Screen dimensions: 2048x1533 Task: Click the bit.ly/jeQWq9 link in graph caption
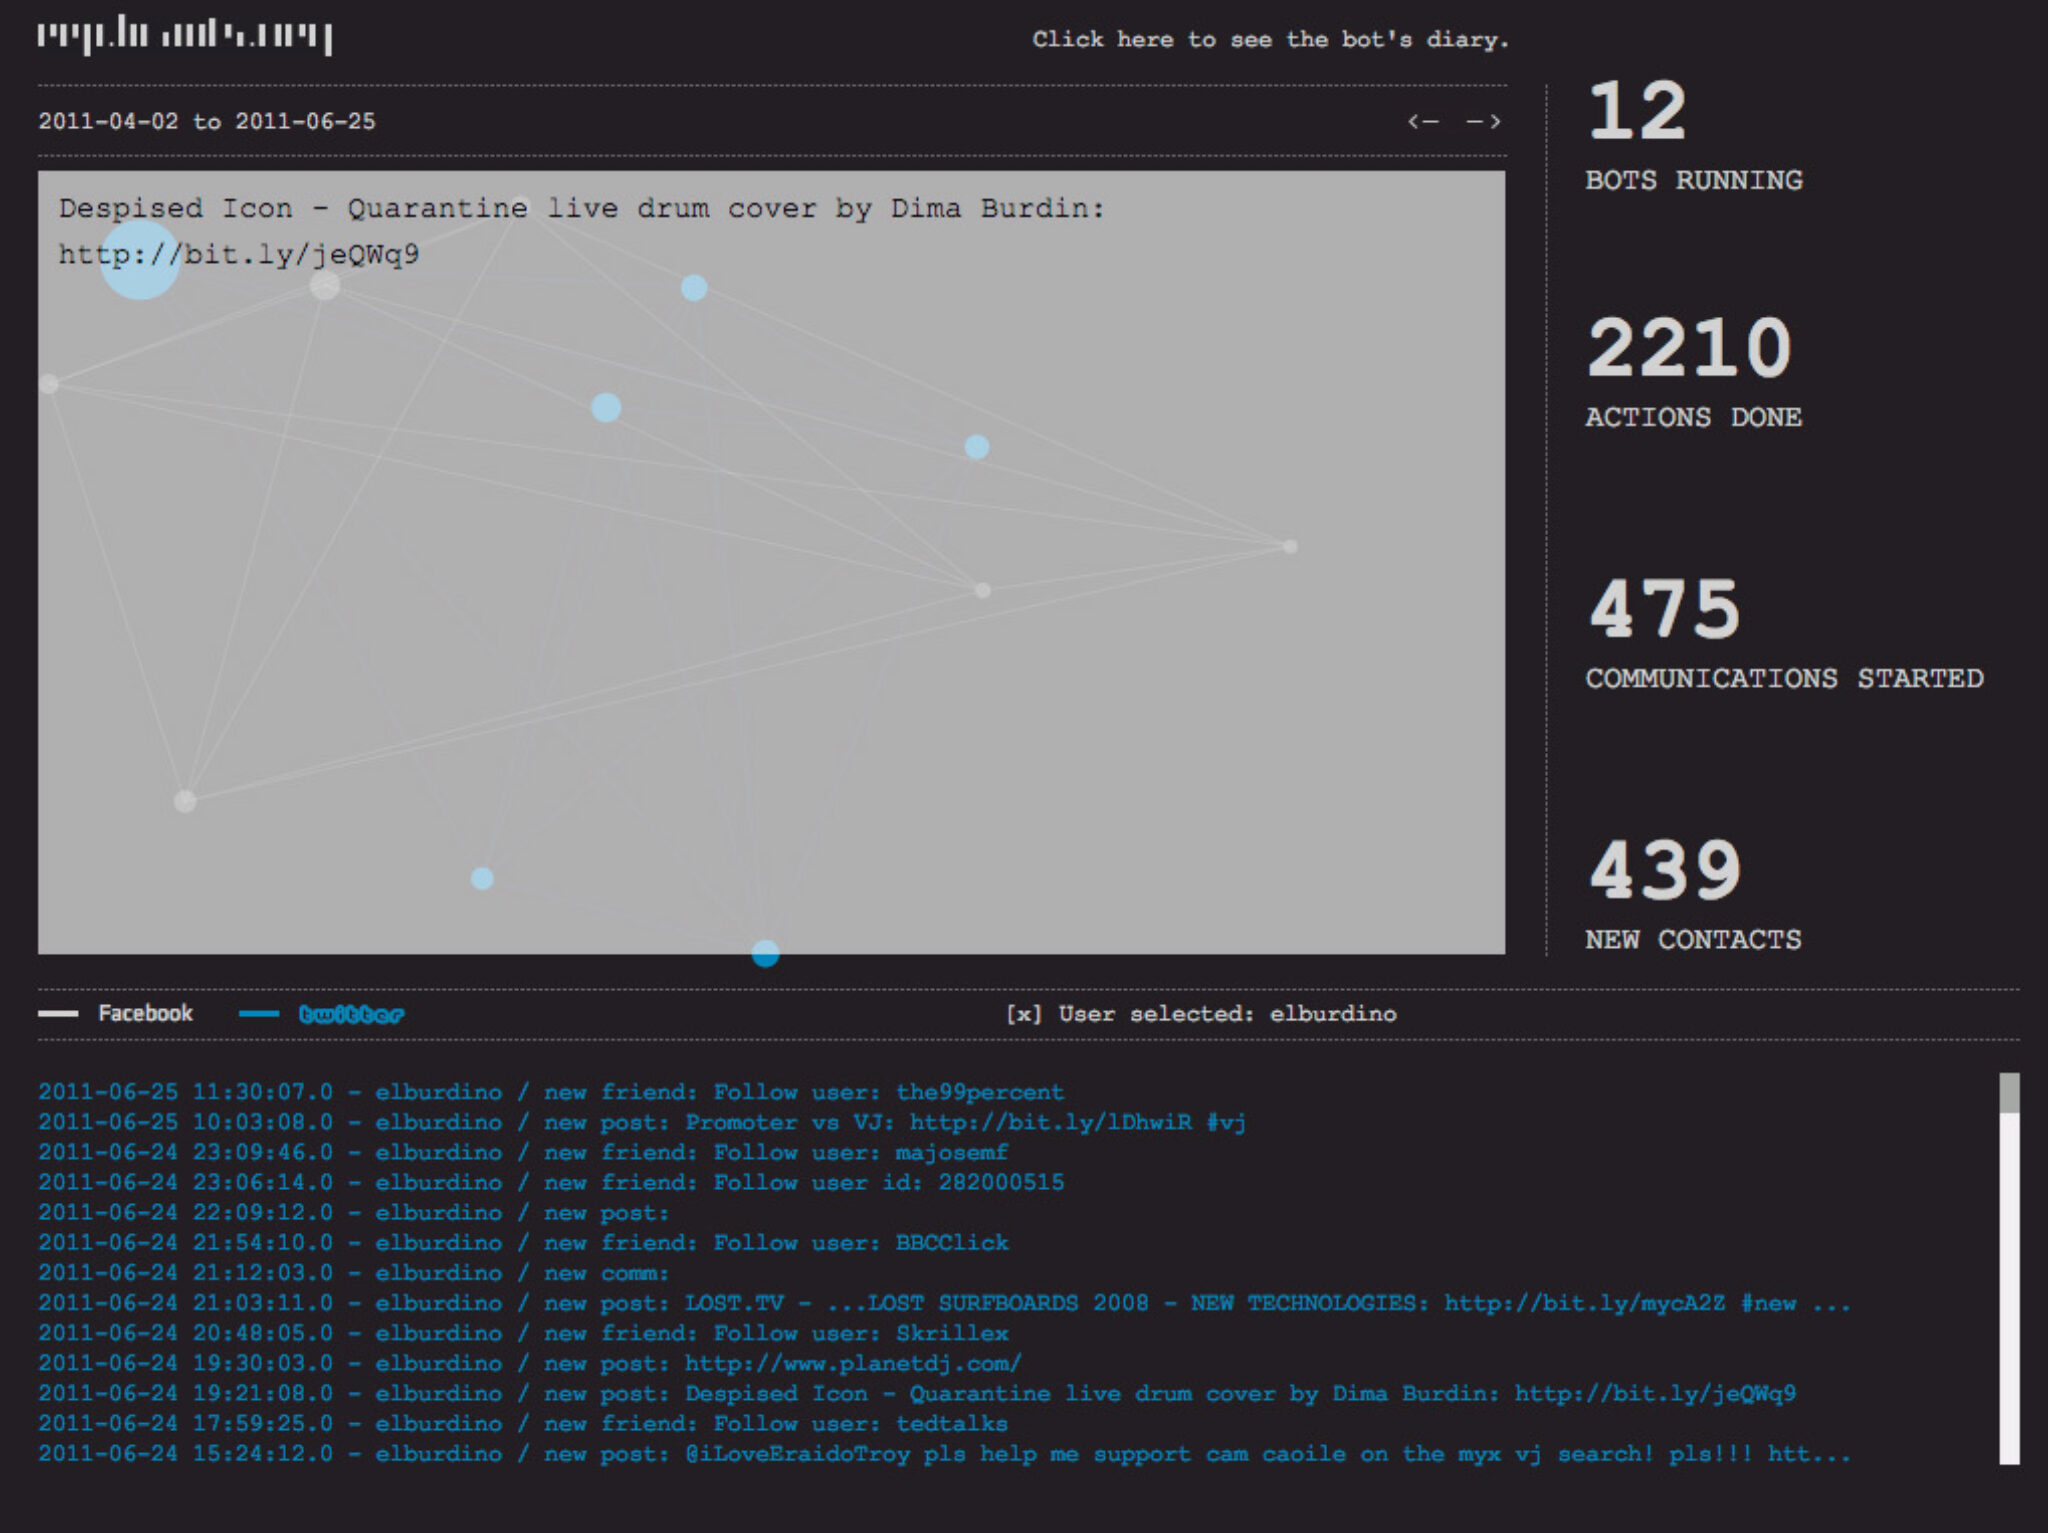coord(238,254)
